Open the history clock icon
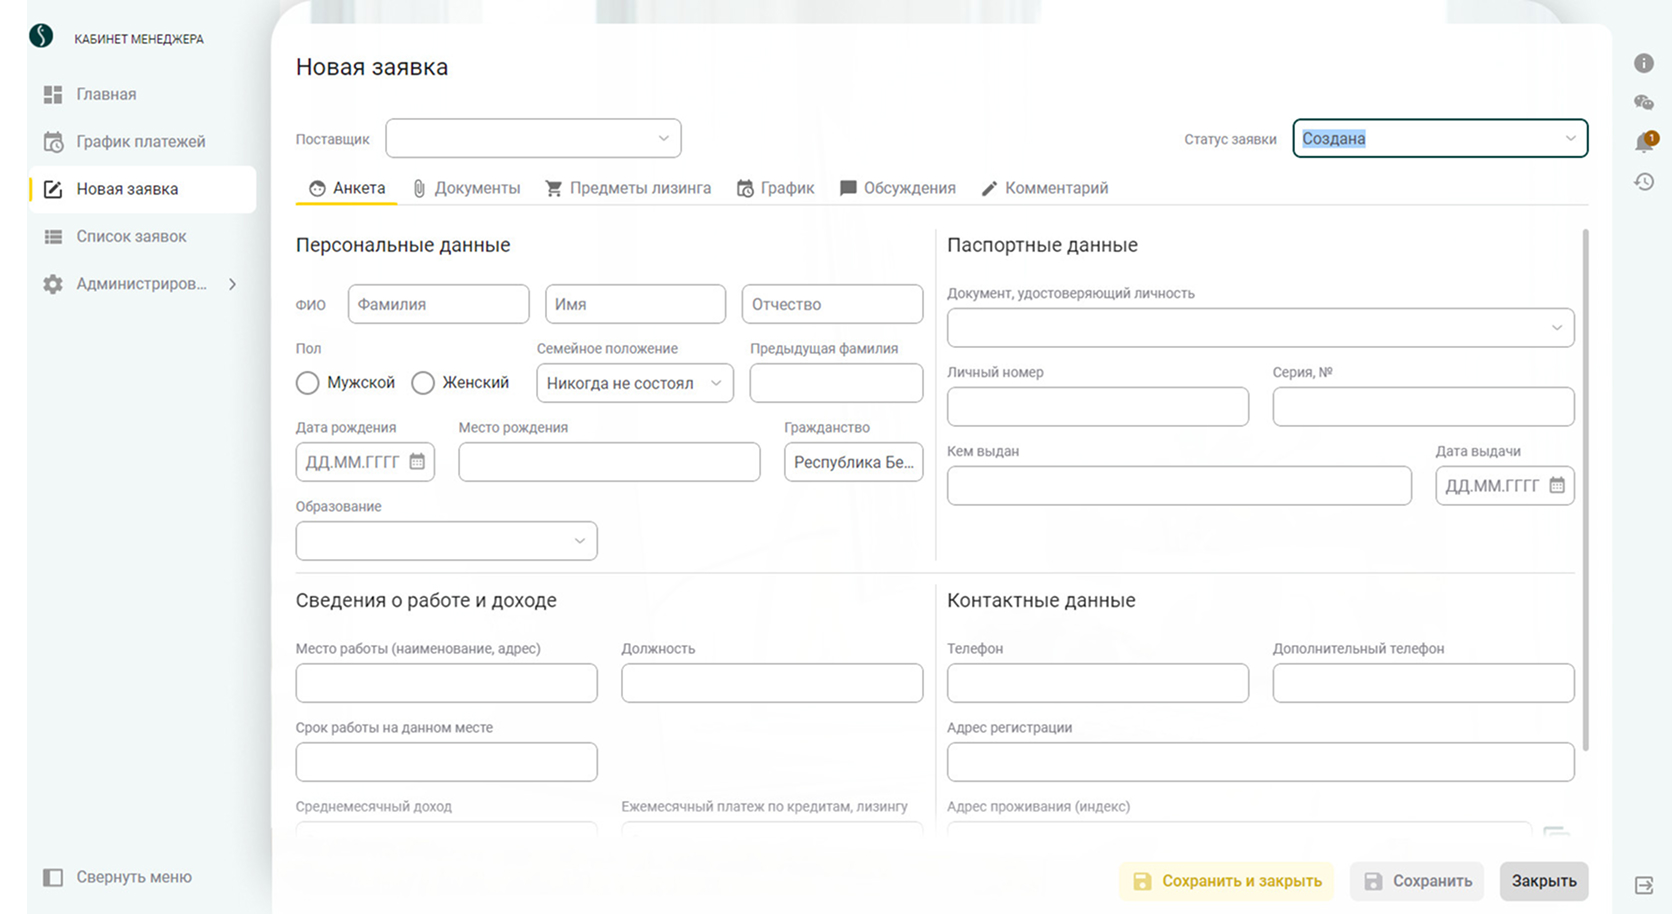This screenshot has width=1672, height=914. (1644, 182)
